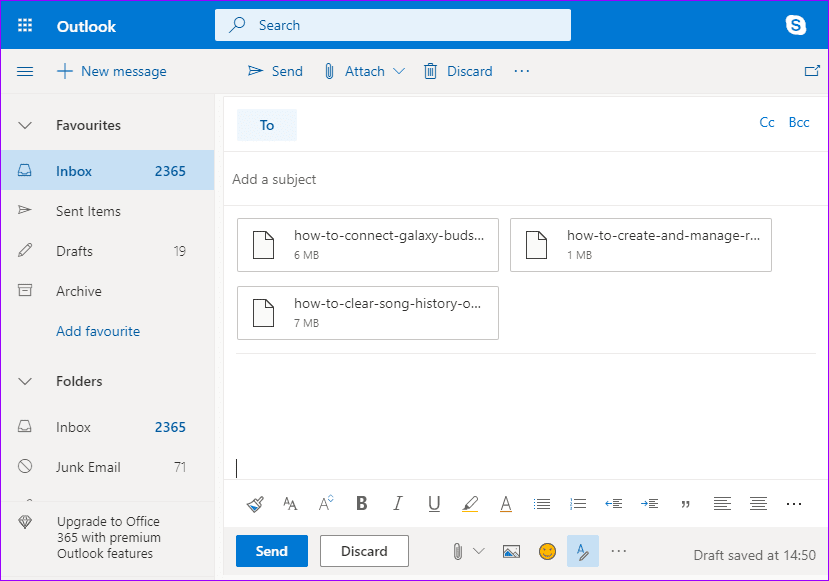Collapse the Favourites section
The width and height of the screenshot is (829, 581).
(25, 125)
